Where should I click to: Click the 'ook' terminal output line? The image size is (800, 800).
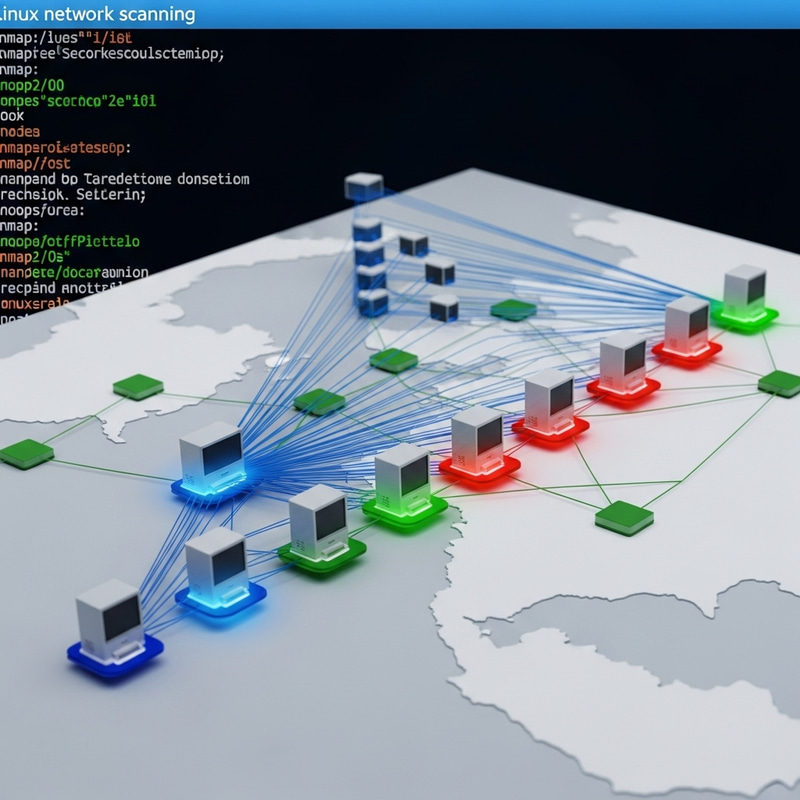13,116
